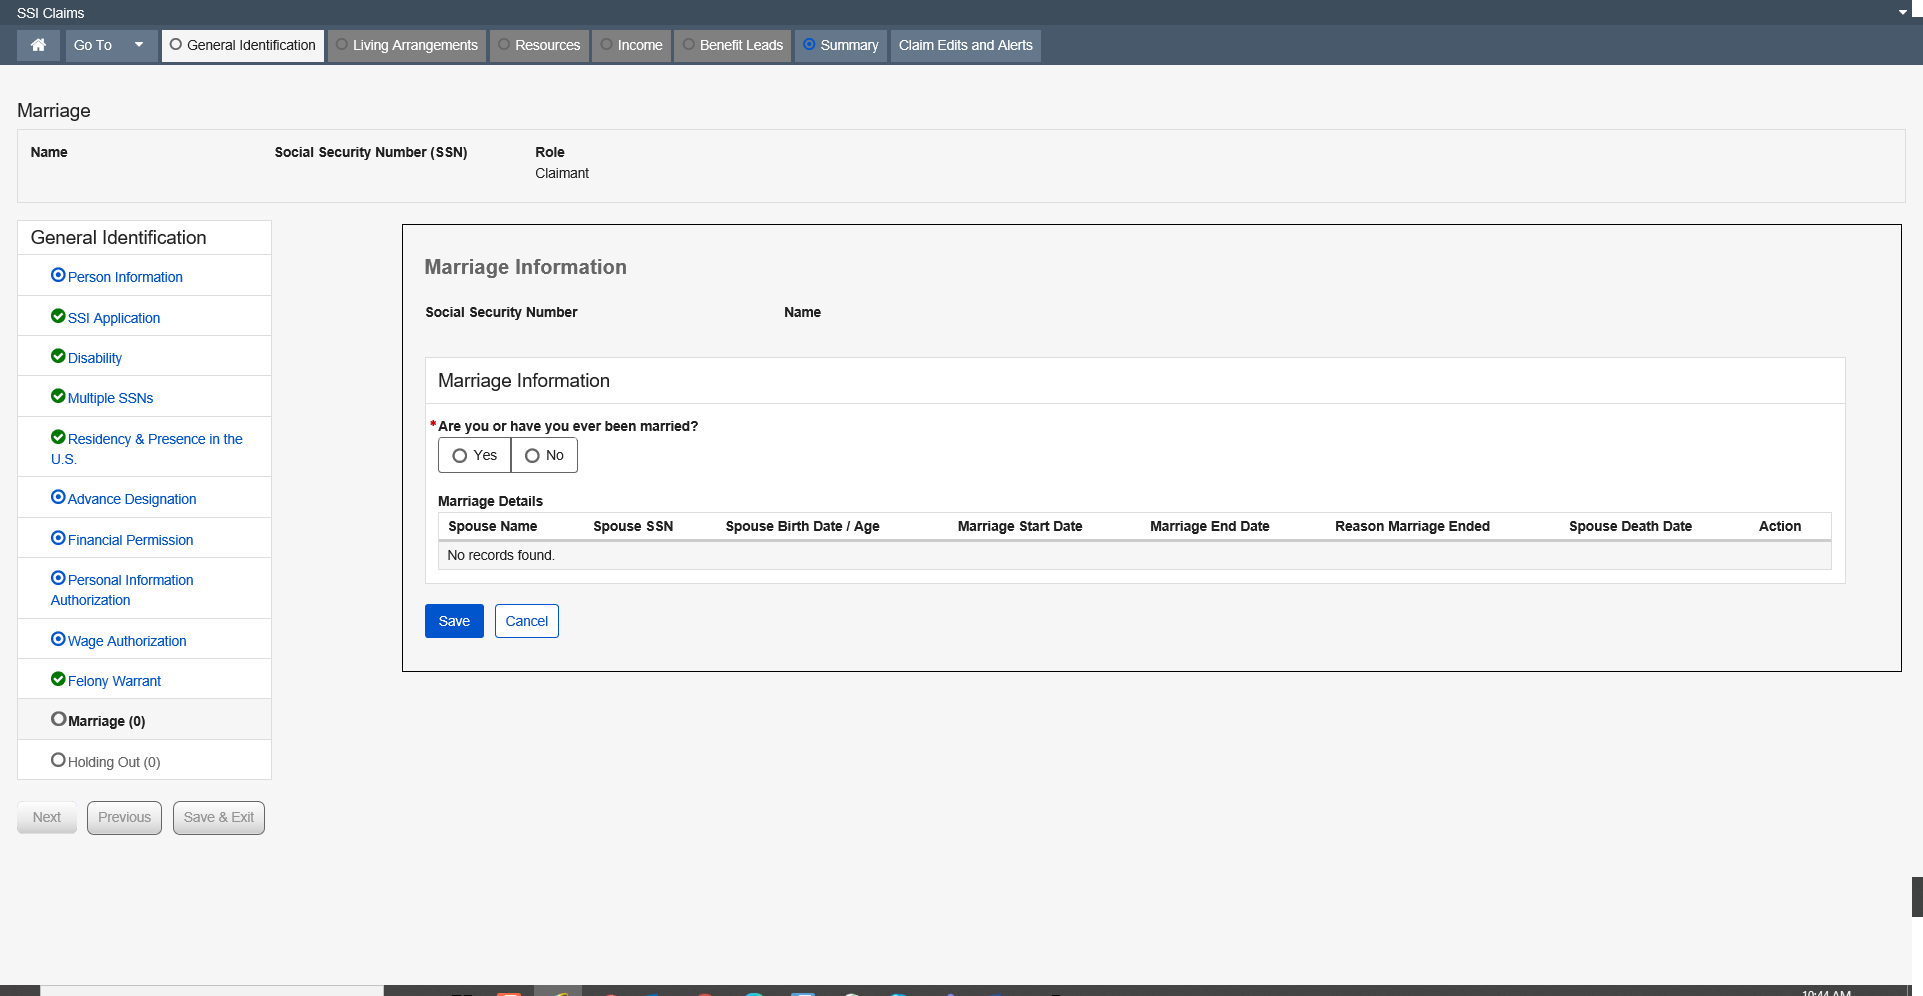
Task: Expand the SSI Claims top-right arrow
Action: (1902, 13)
